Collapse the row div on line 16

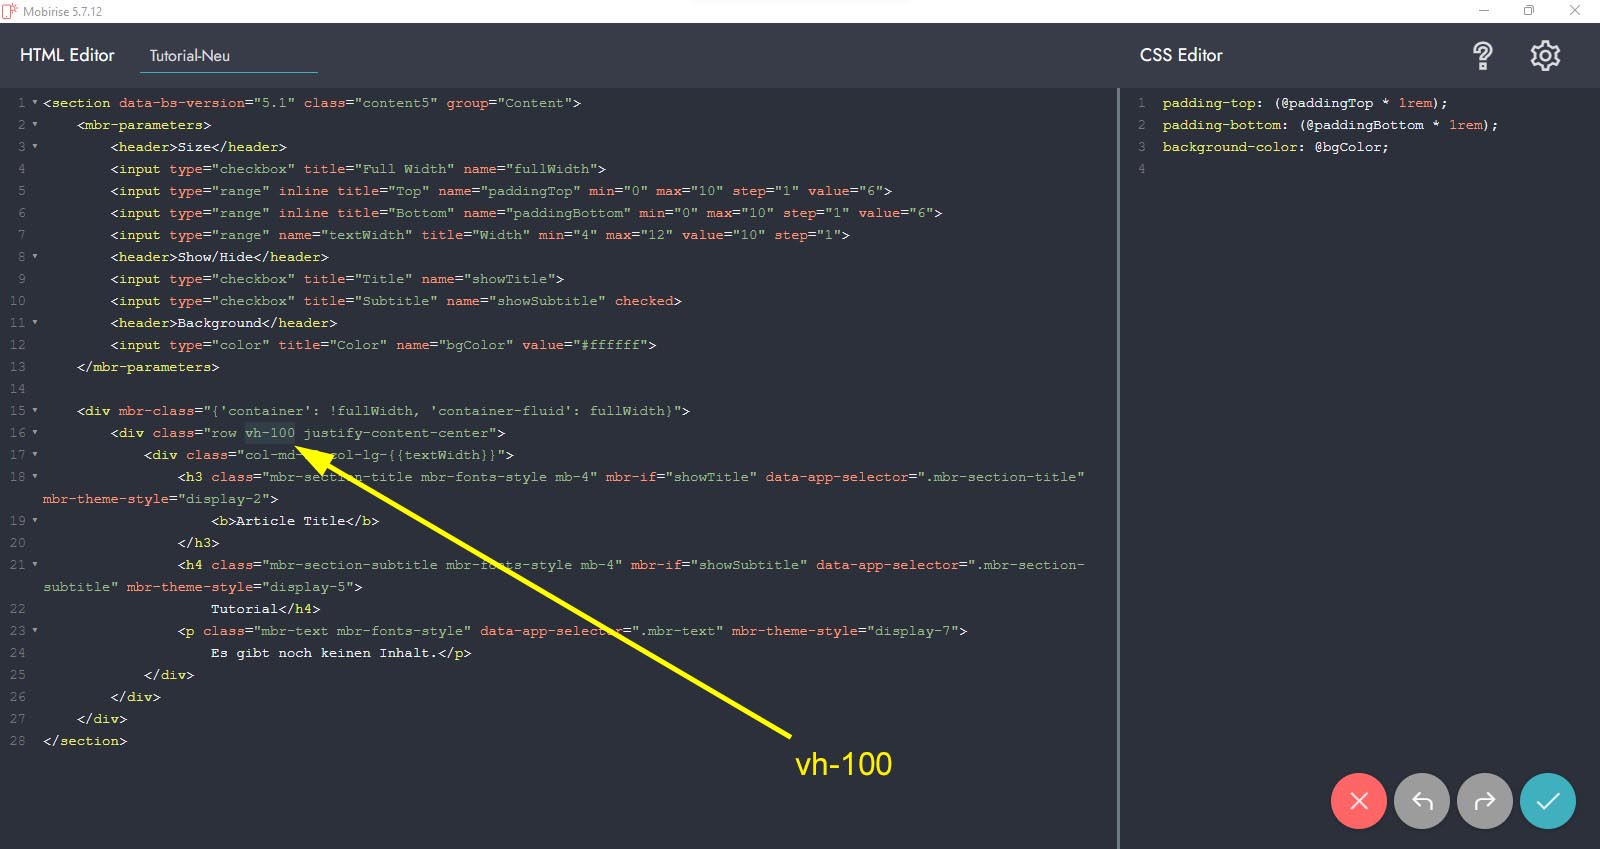pos(35,433)
